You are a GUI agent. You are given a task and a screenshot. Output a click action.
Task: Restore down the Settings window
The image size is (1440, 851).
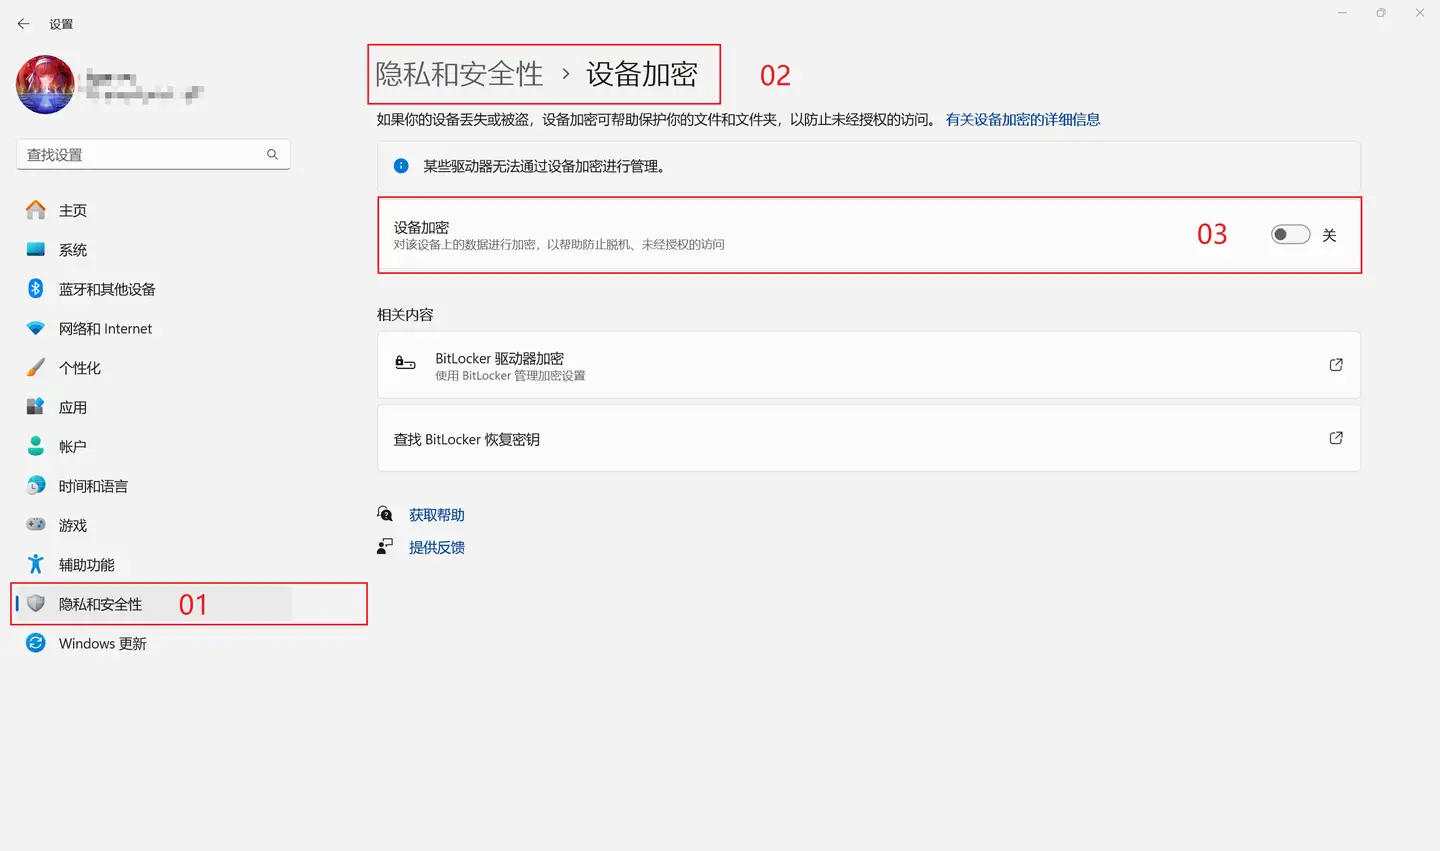(x=1381, y=13)
